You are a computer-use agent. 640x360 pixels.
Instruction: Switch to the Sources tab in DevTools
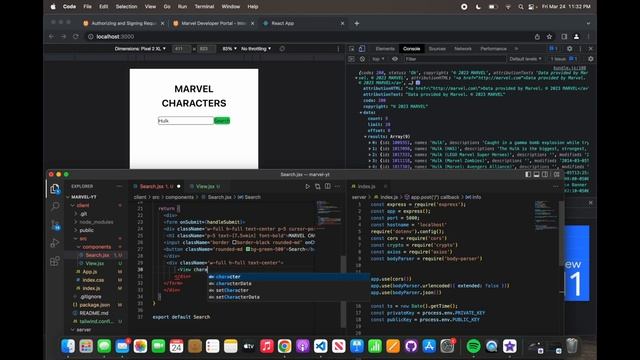[437, 49]
